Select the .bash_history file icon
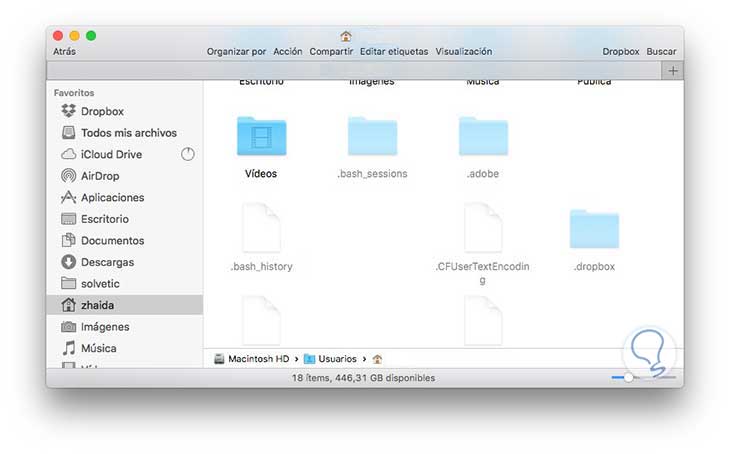730x454 pixels. 261,227
